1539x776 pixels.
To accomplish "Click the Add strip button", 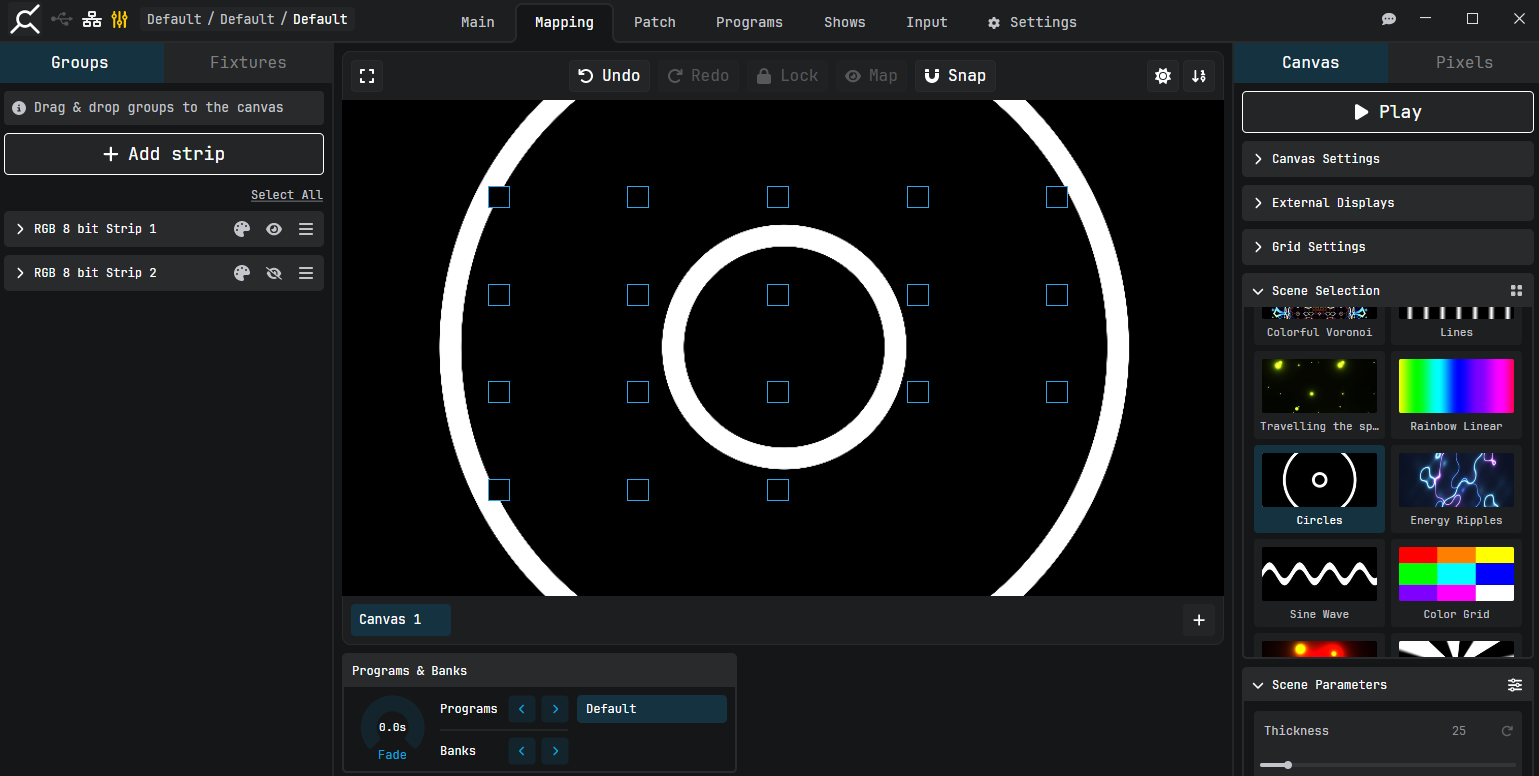I will tap(164, 154).
